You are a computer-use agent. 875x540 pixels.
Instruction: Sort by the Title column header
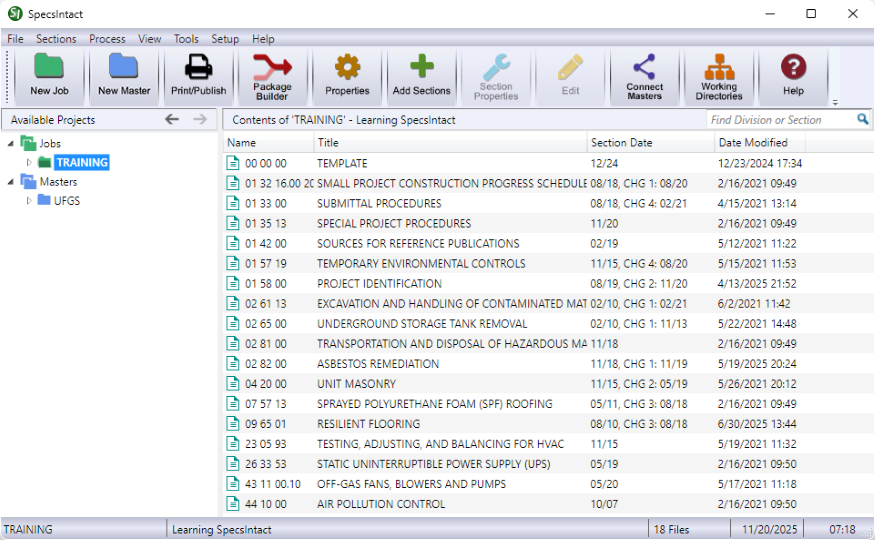click(x=450, y=143)
